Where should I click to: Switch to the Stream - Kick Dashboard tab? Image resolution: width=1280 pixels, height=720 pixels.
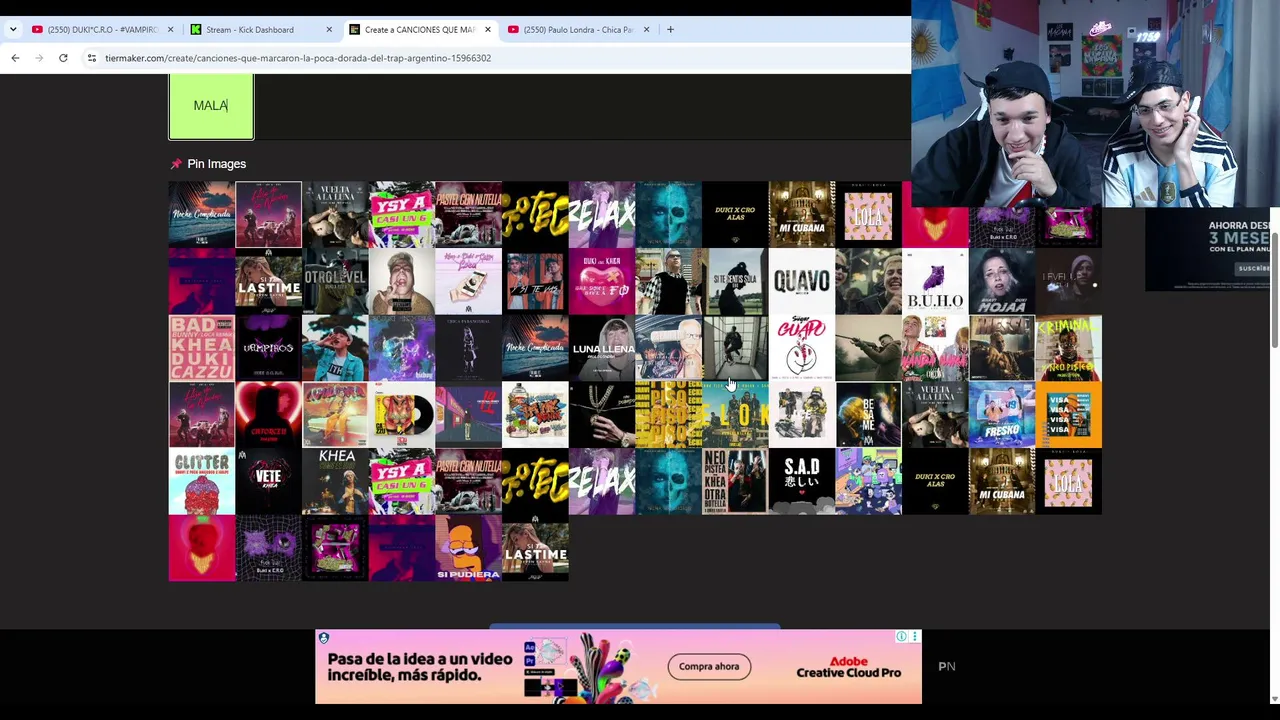pos(259,29)
